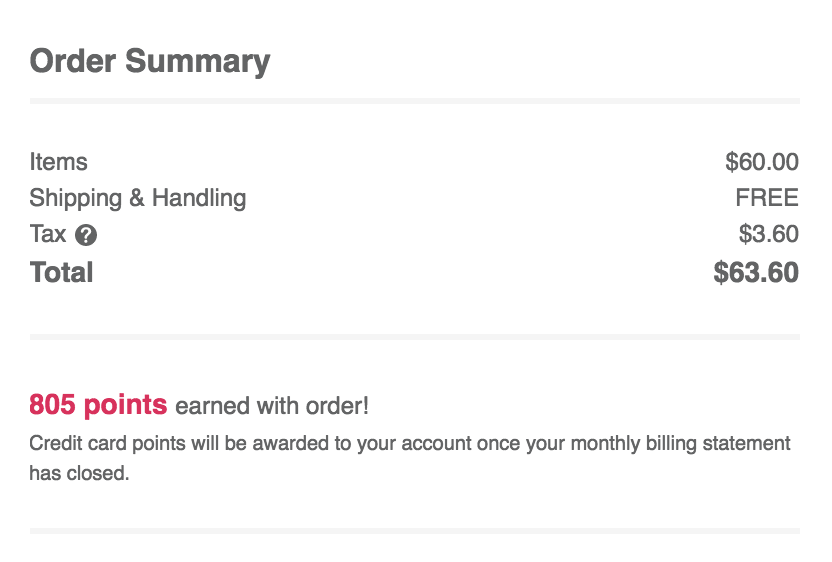The width and height of the screenshot is (832, 562).
Task: Click the $63.60 total amount
Action: 756,272
